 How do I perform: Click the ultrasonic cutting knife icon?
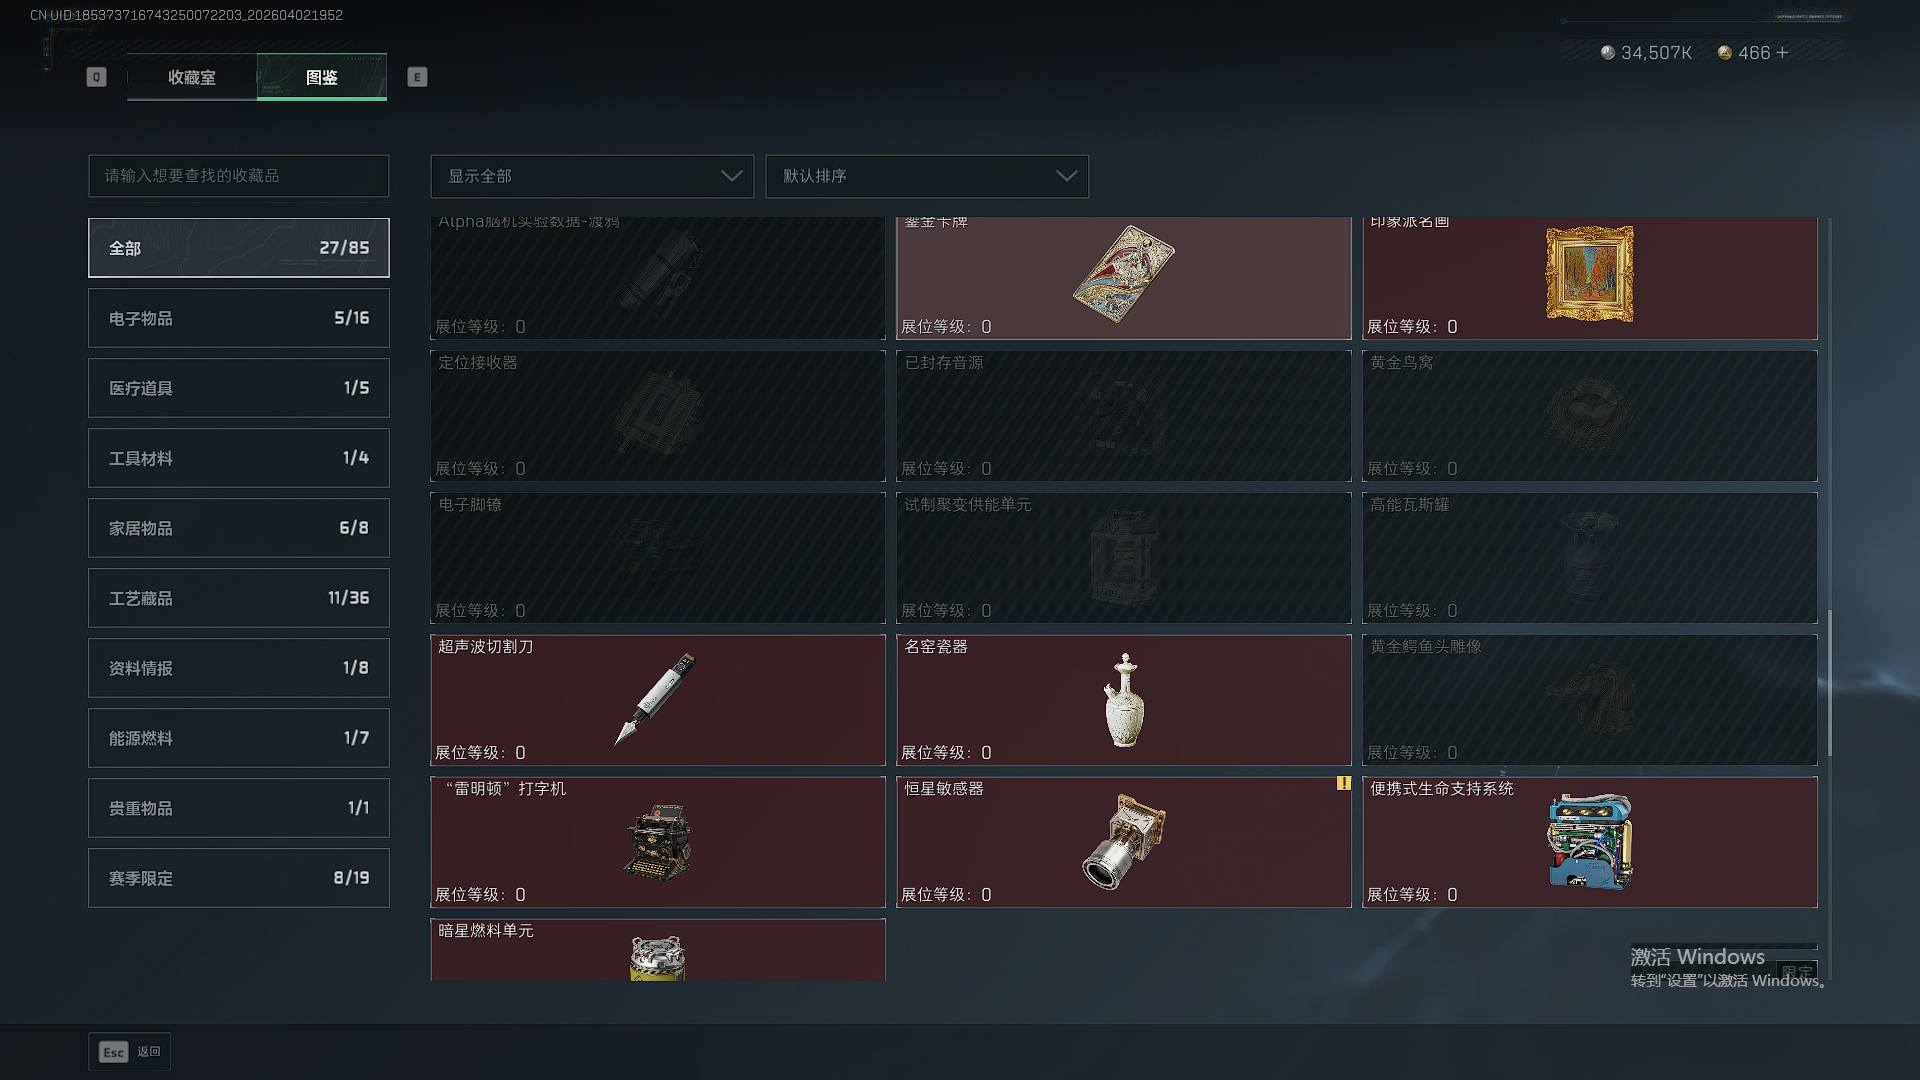pyautogui.click(x=654, y=699)
